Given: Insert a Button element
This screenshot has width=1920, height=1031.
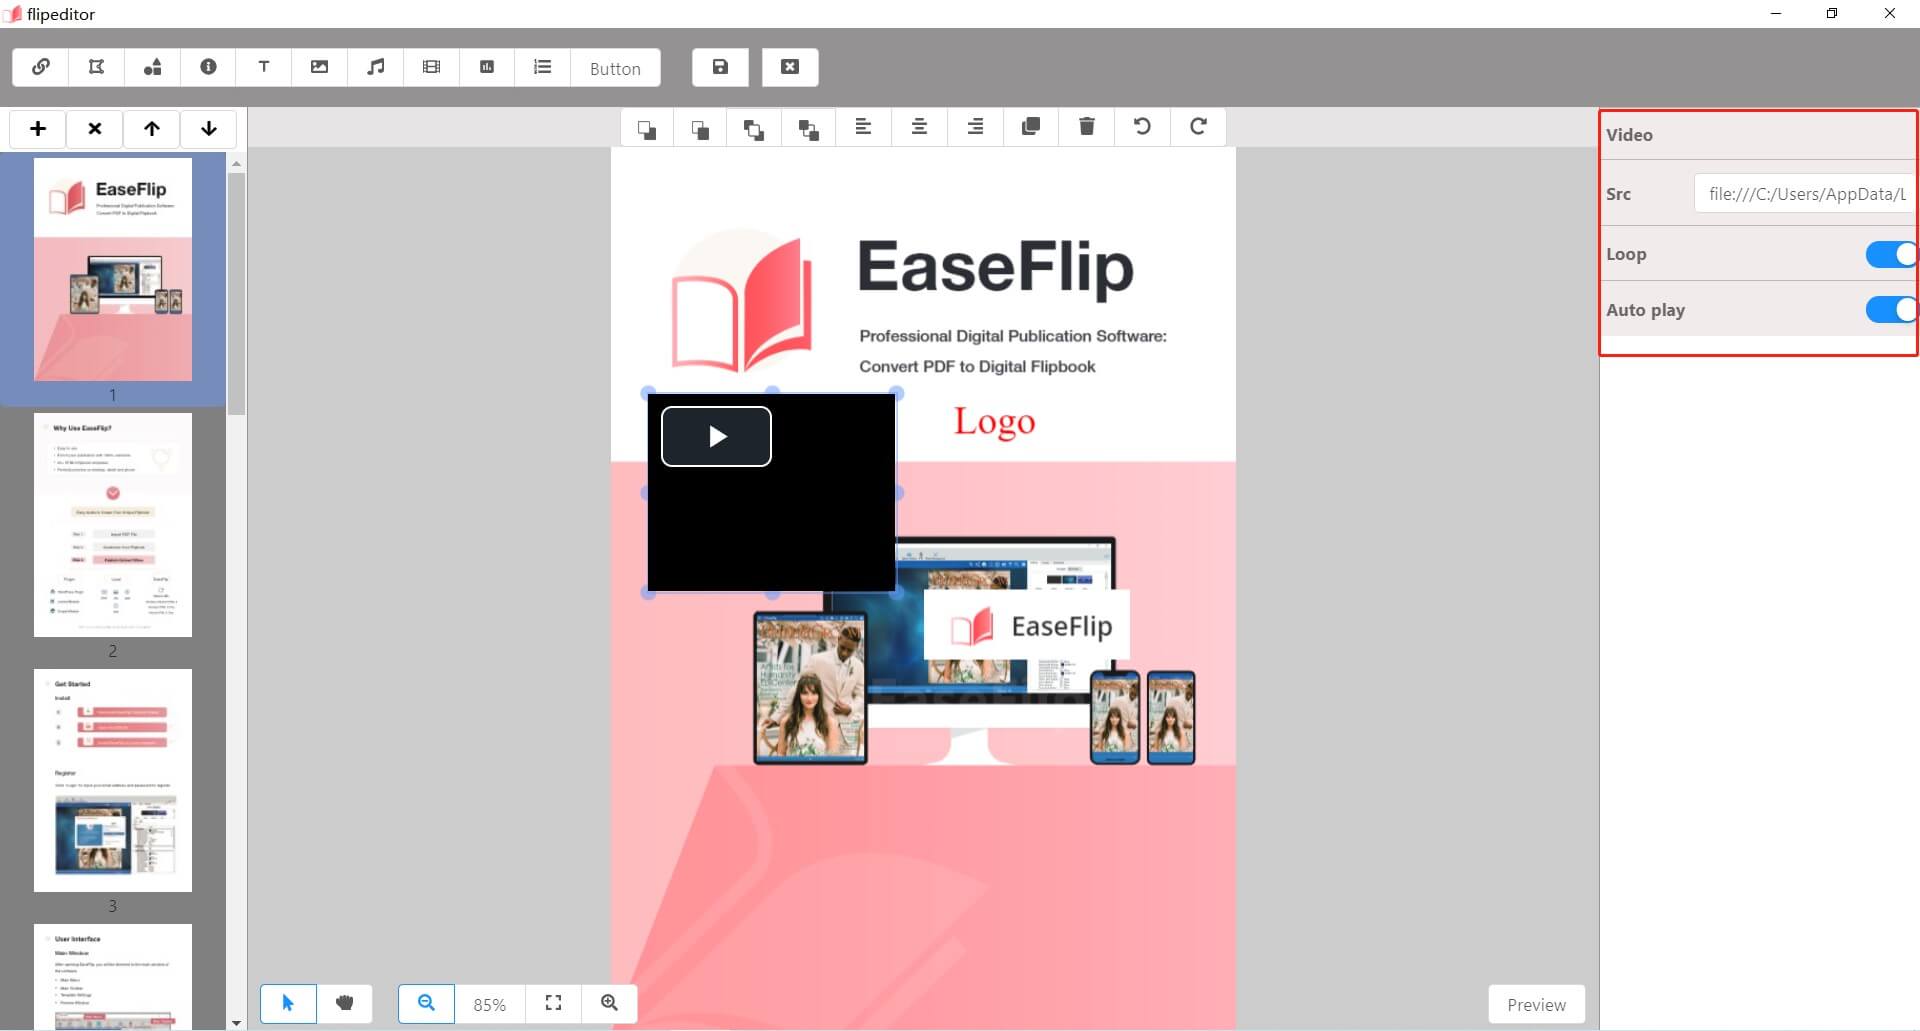Looking at the screenshot, I should click(x=615, y=68).
